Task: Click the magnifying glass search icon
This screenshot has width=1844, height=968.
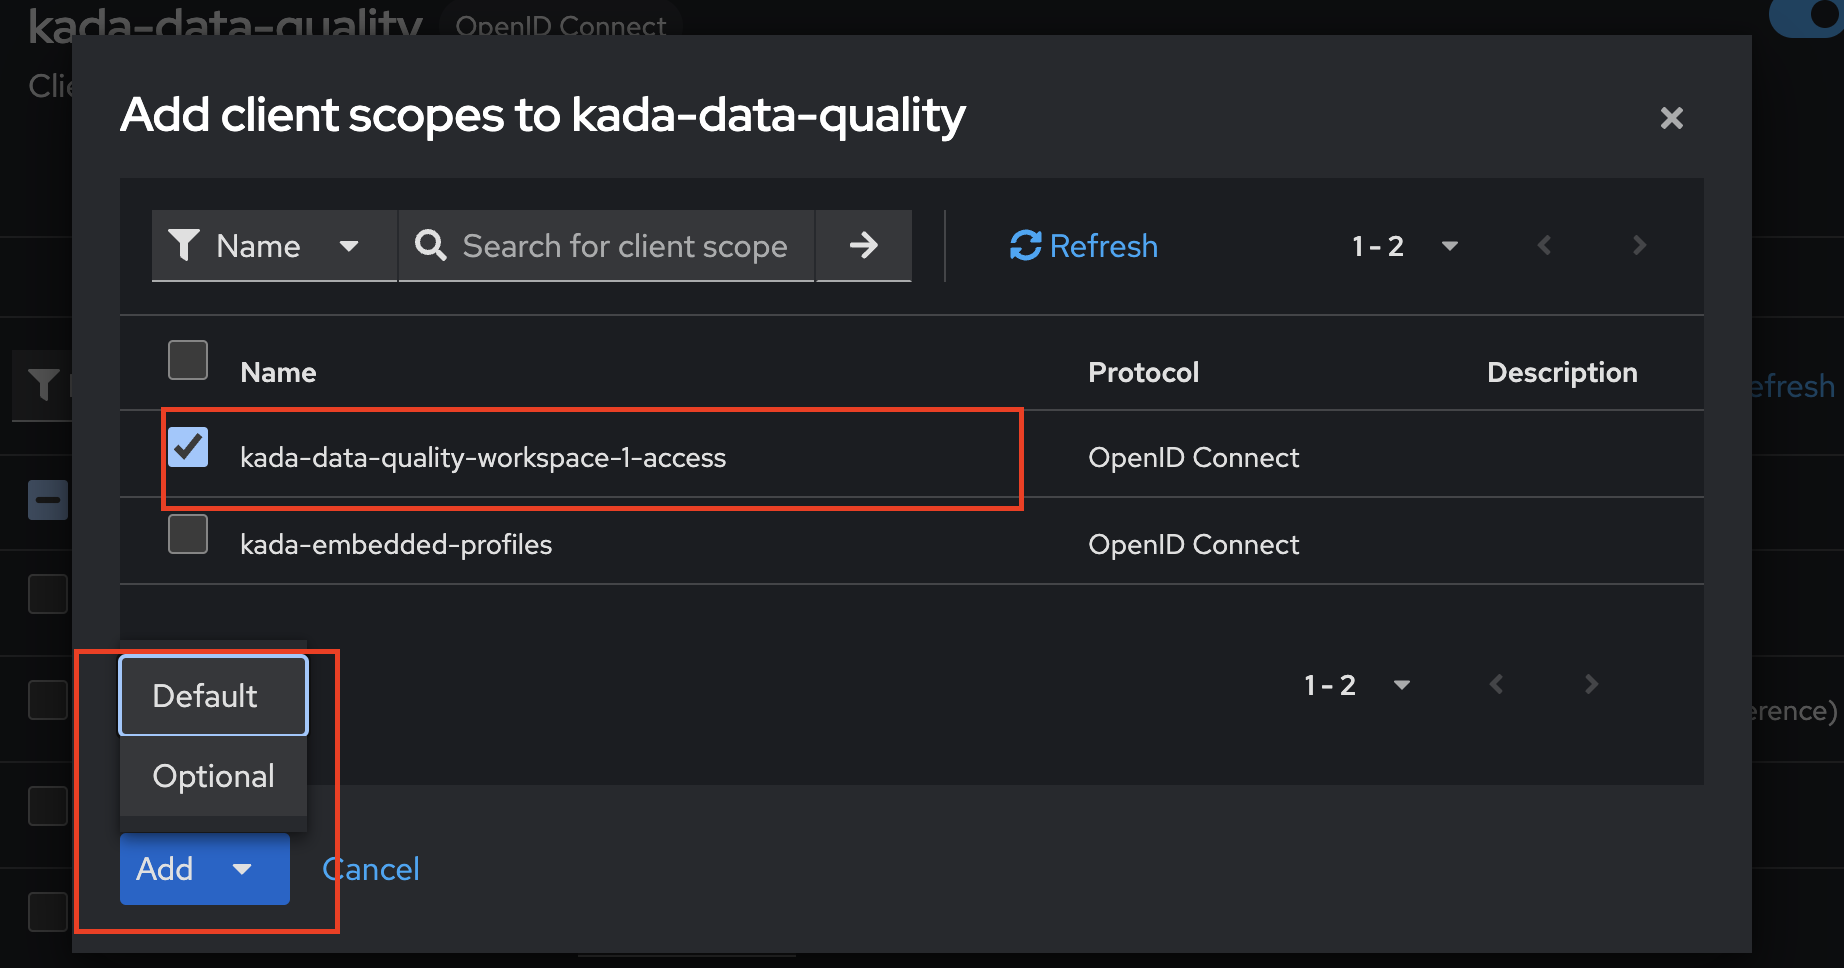Action: [431, 245]
